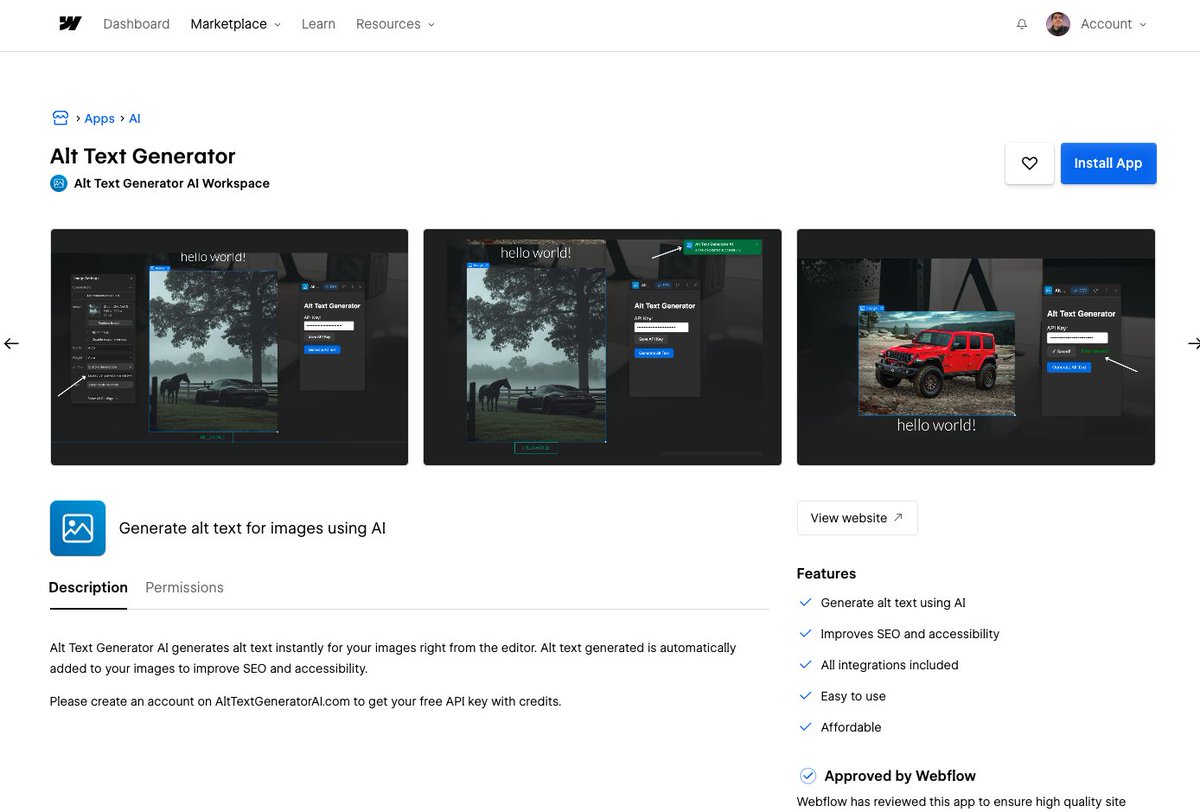Open third screenshot with red Jeep
The width and height of the screenshot is (1200, 812).
click(975, 347)
